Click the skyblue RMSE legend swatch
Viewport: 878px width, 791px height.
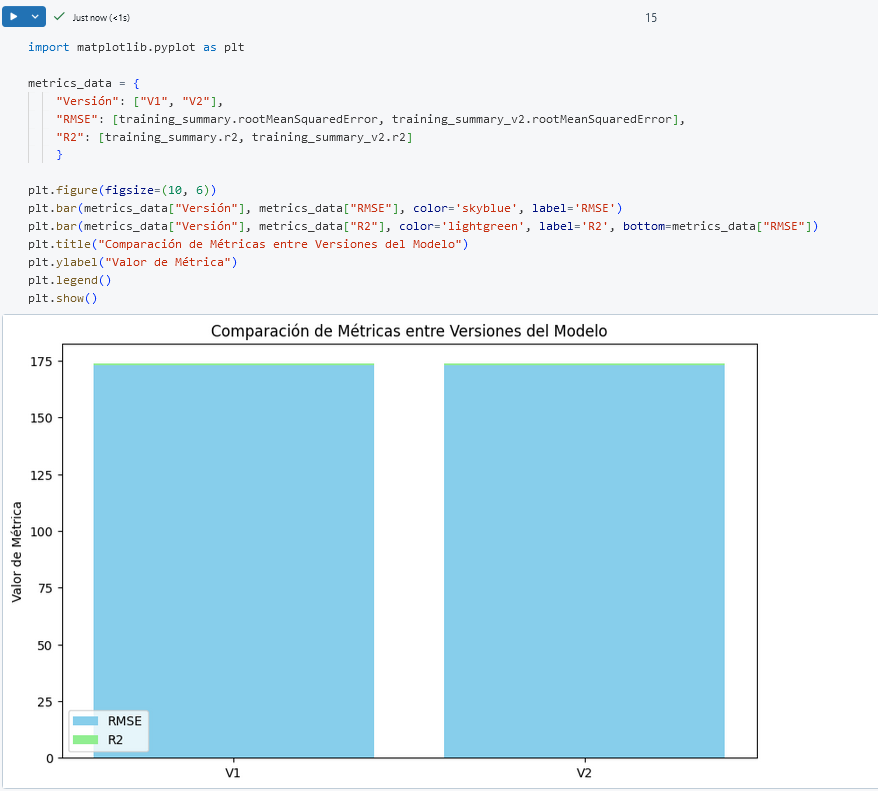(86, 721)
